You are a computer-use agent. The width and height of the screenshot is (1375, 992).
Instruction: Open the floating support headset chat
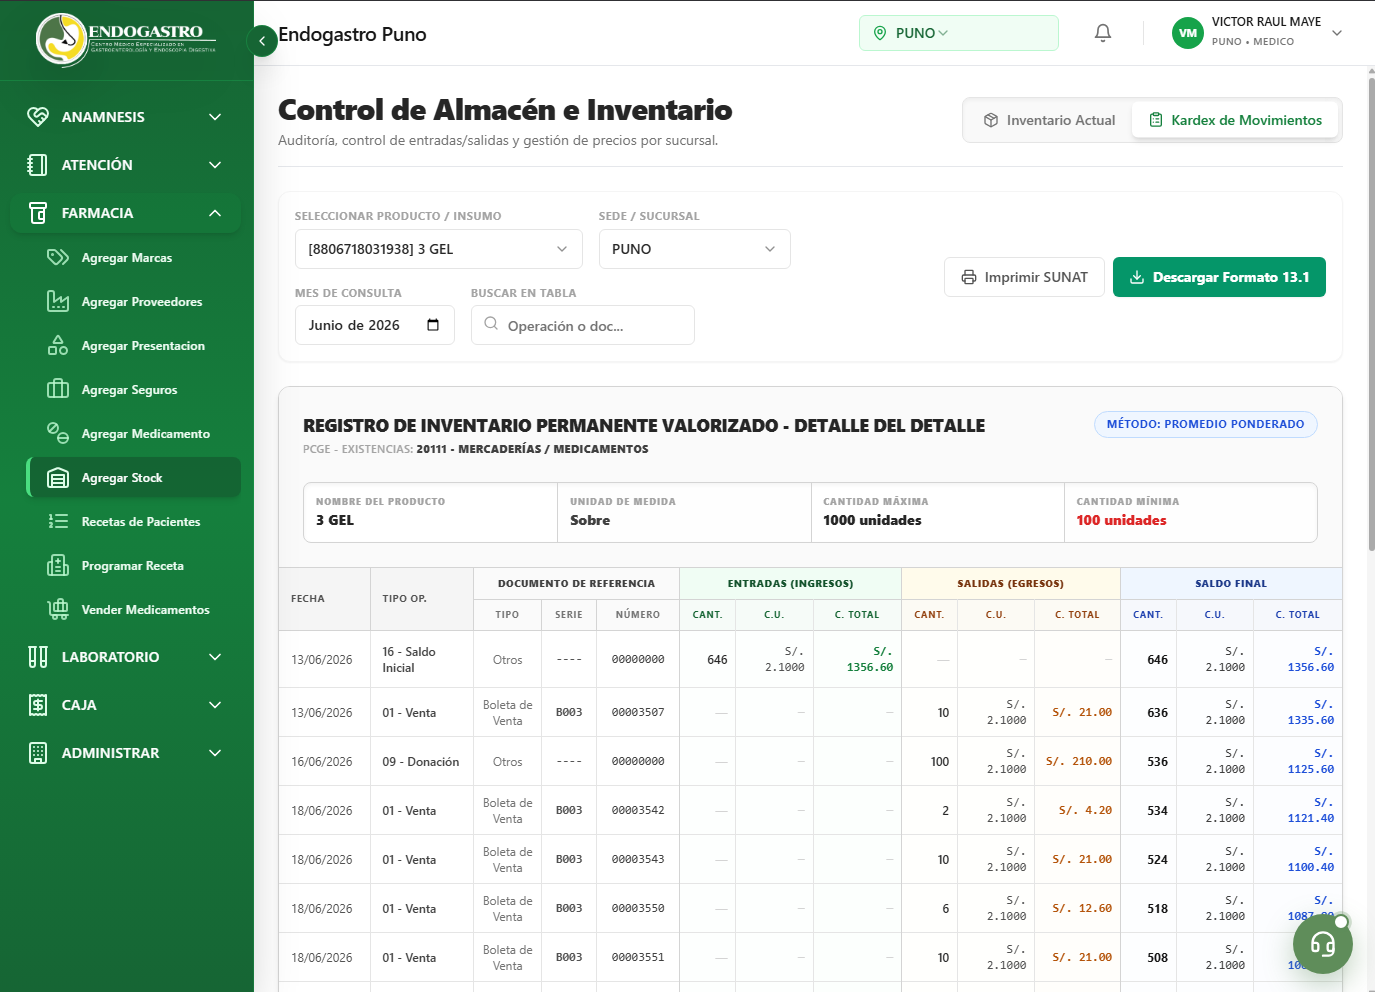pos(1322,944)
